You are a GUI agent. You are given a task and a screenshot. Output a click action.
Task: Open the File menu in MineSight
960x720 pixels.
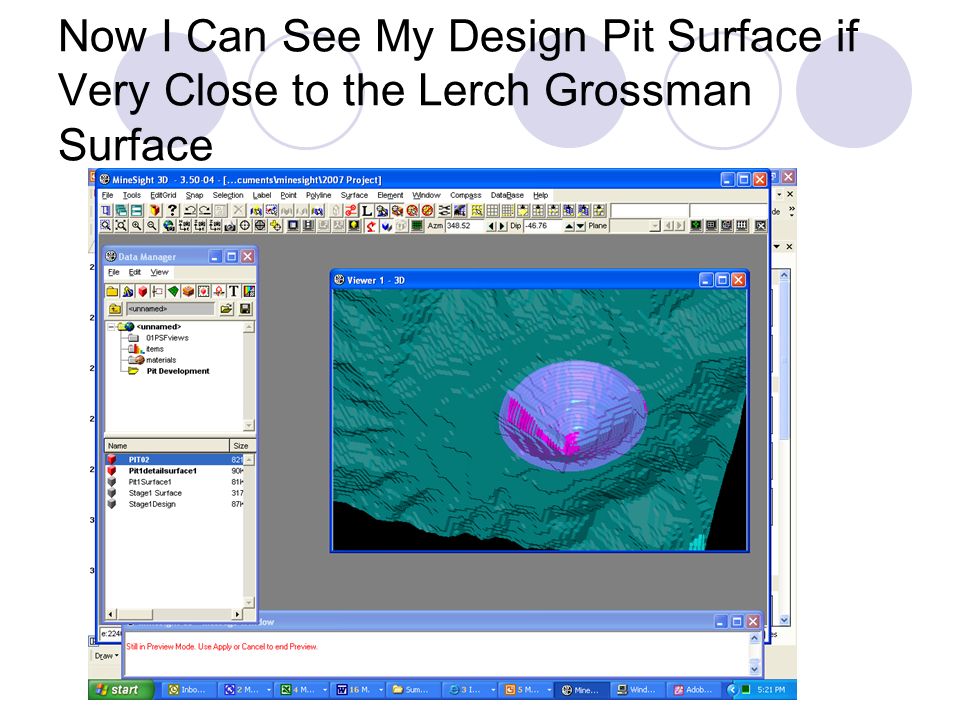[107, 195]
